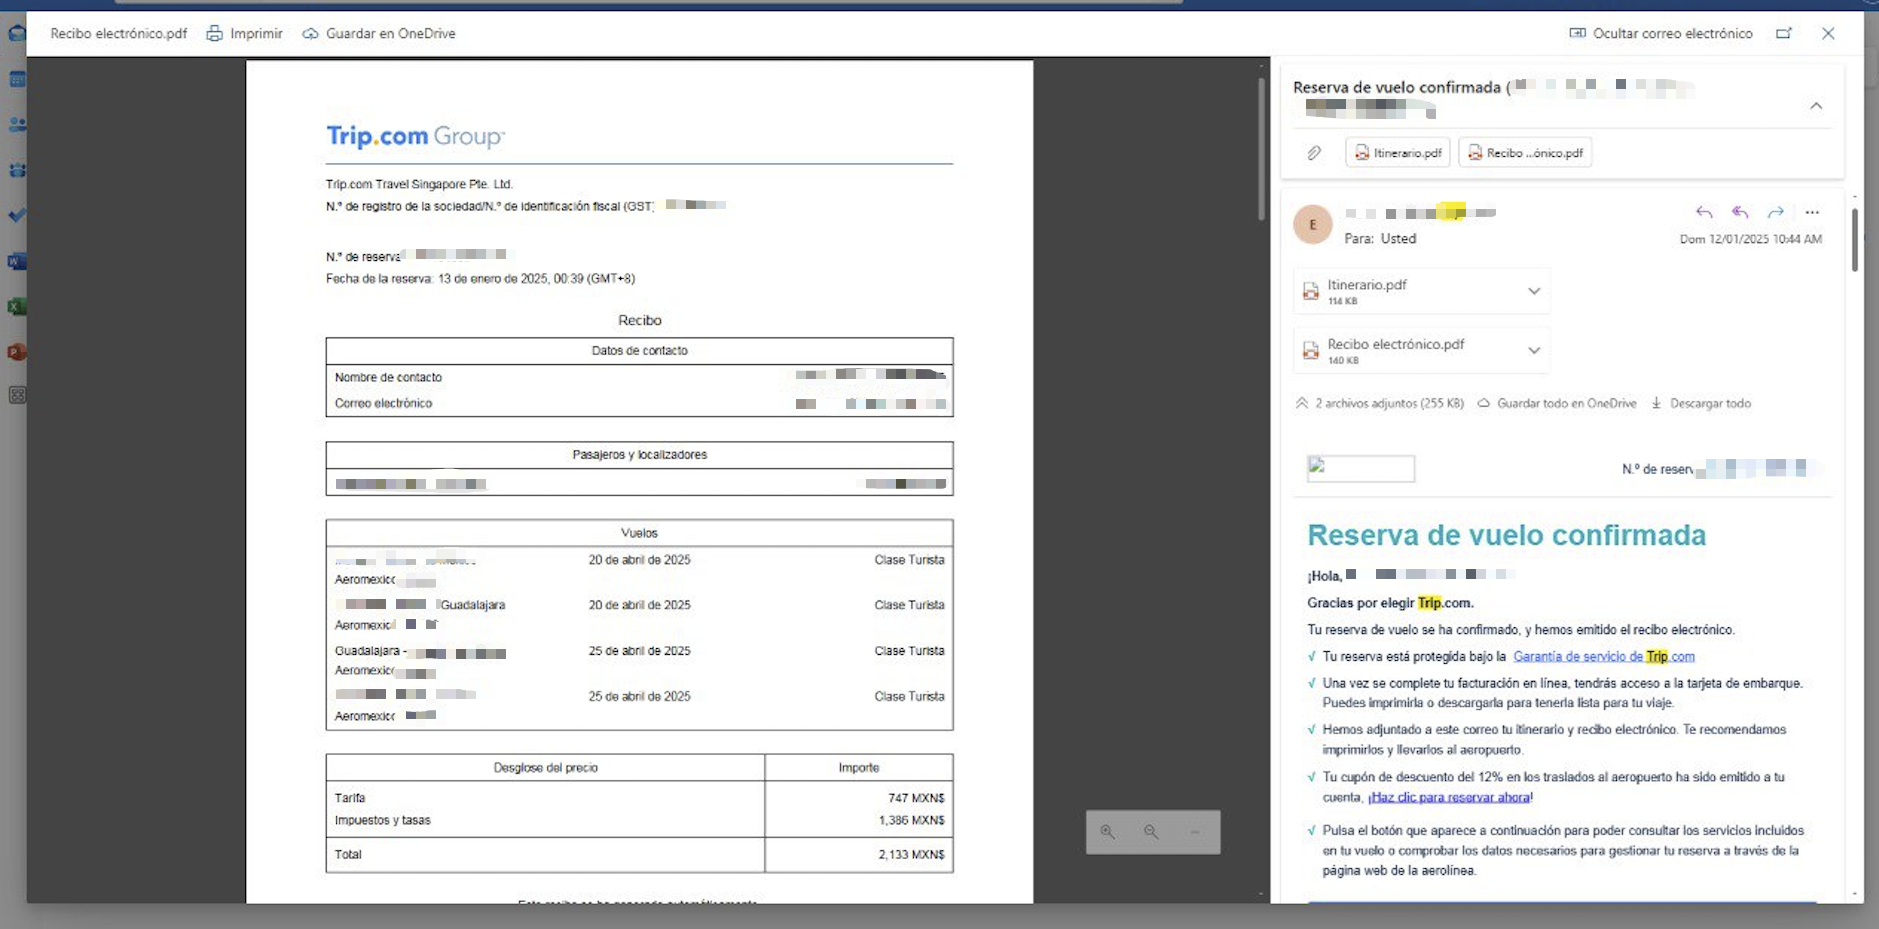Click the Para: Usted recipient line
1879x929 pixels.
[1380, 239]
